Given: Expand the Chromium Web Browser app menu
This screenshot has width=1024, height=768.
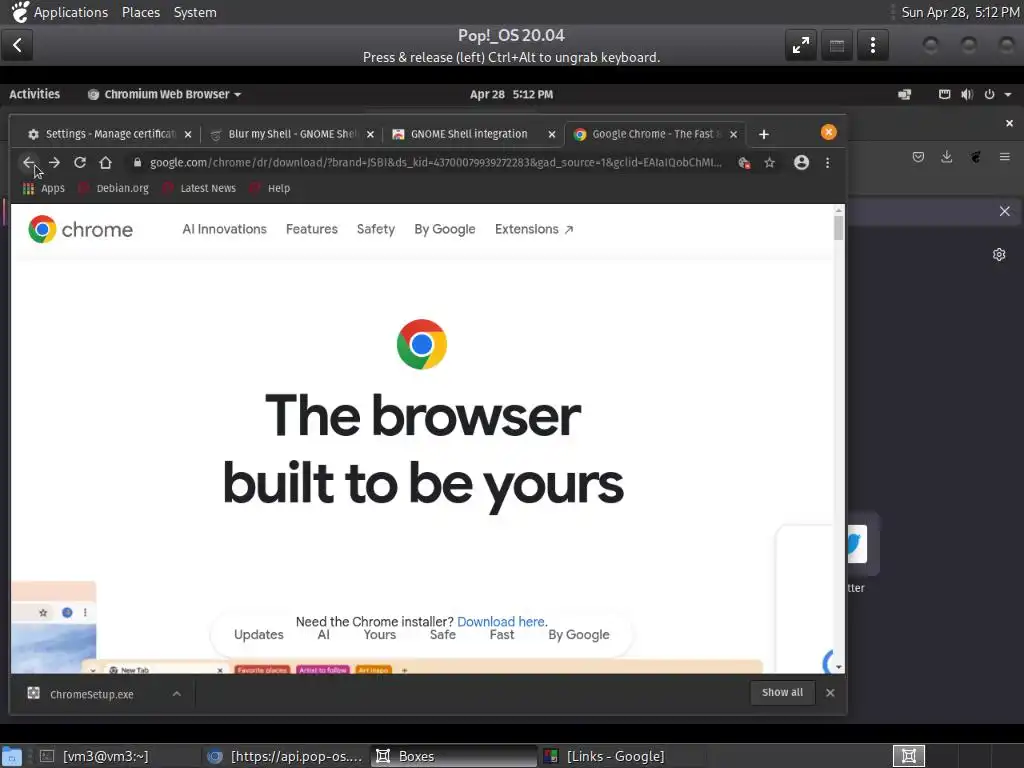Looking at the screenshot, I should [165, 95].
